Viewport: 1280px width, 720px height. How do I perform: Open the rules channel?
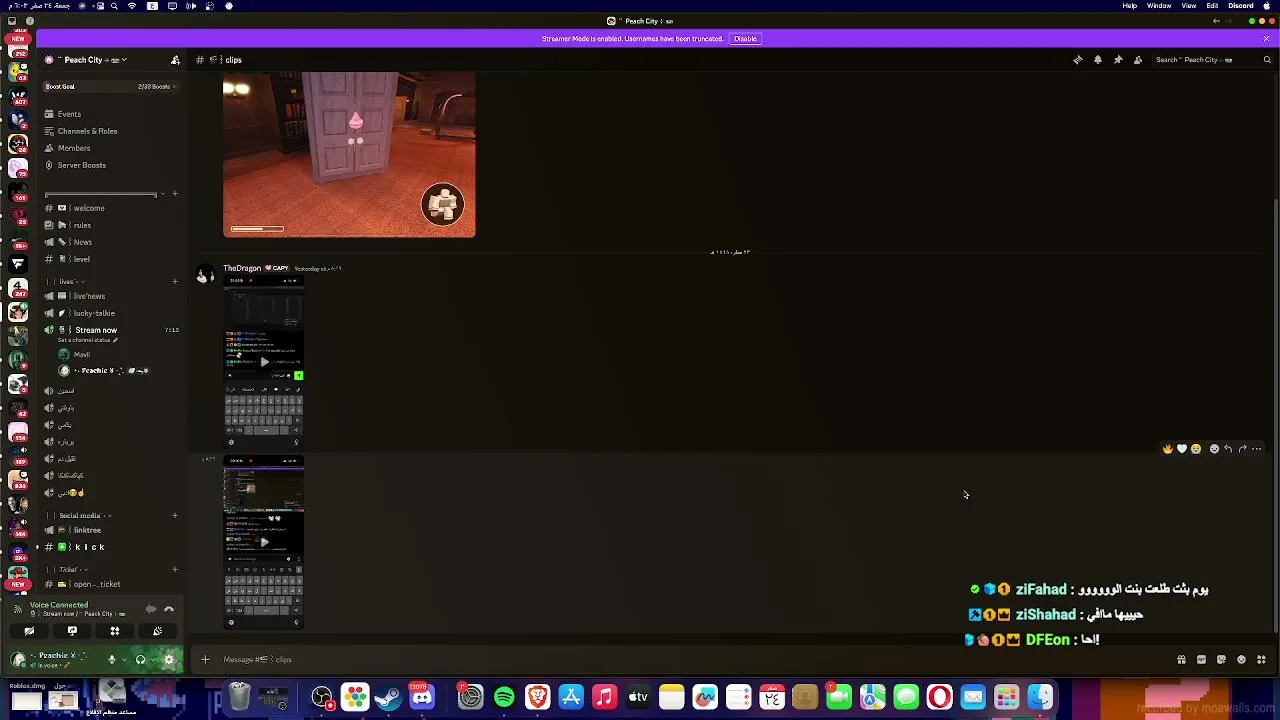coord(110,225)
